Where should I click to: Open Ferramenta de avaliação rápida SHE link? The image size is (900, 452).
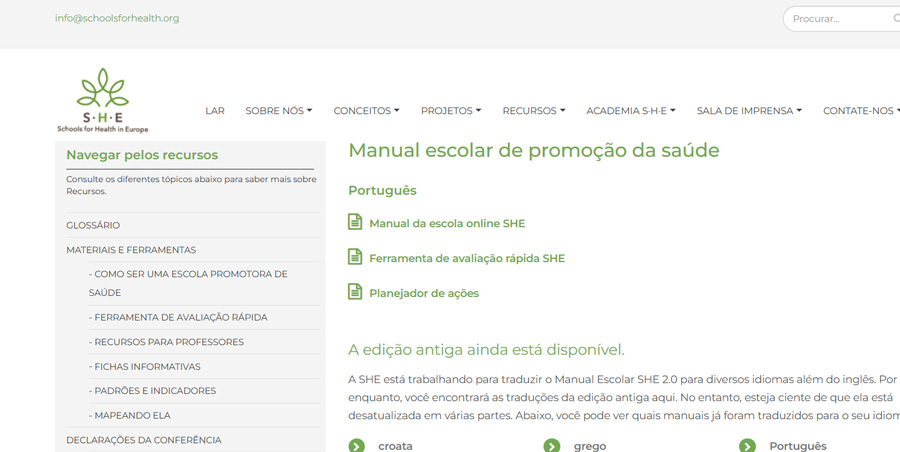467,258
